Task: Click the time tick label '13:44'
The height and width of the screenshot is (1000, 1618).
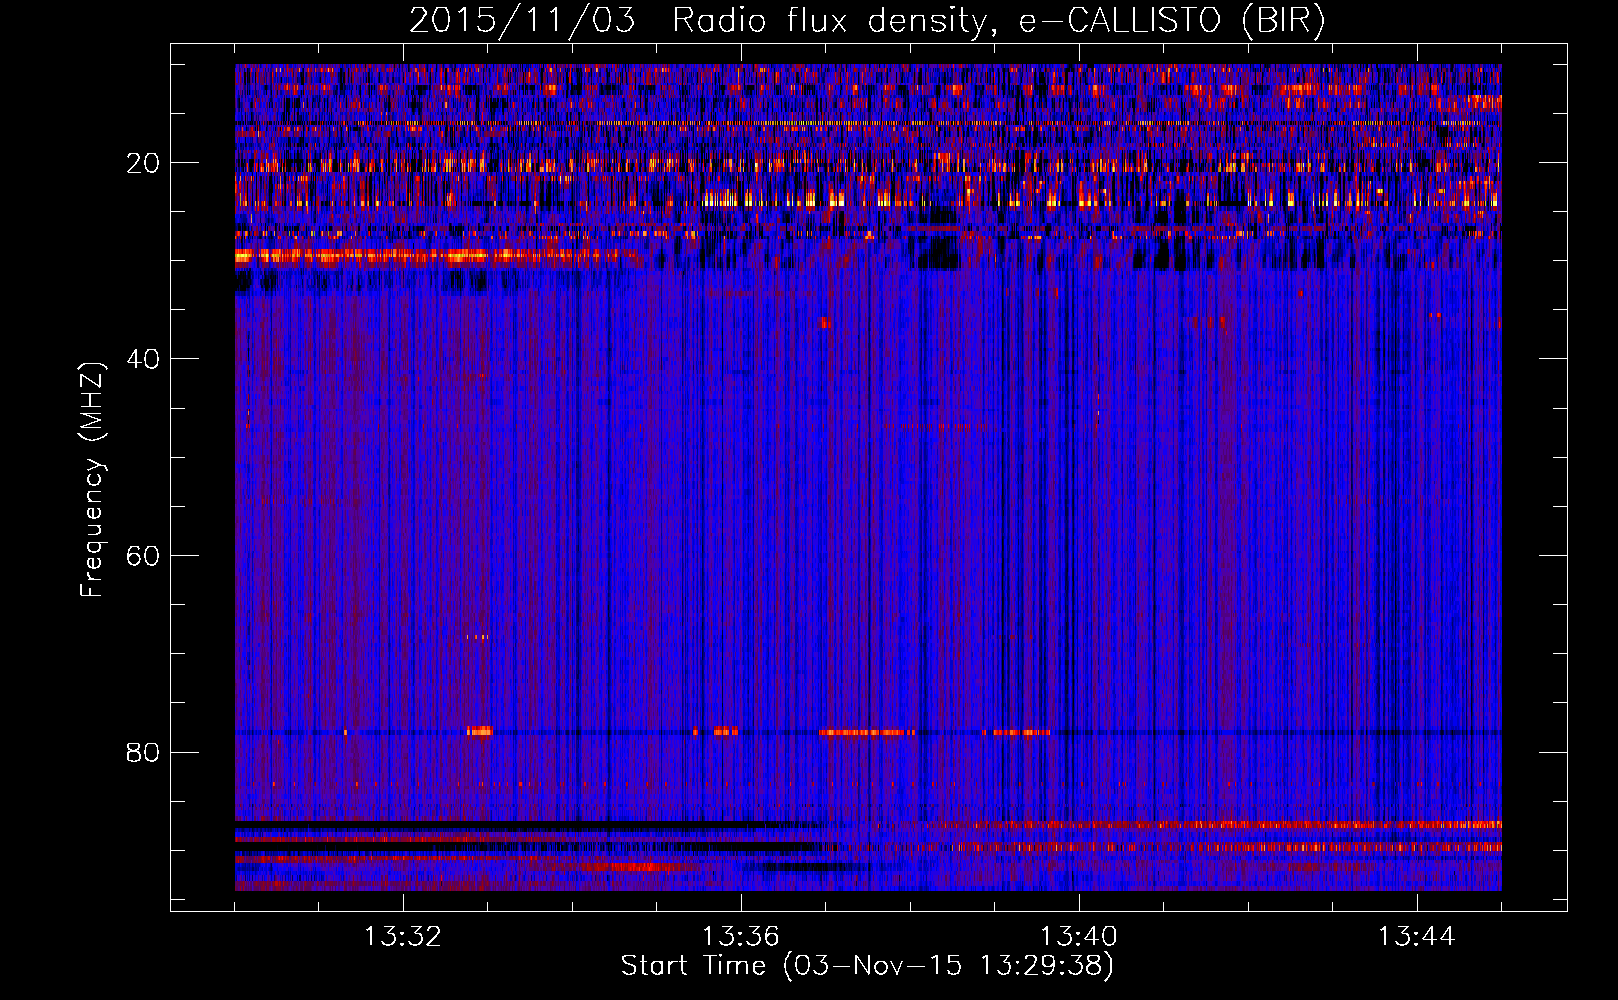Action: 1417,937
